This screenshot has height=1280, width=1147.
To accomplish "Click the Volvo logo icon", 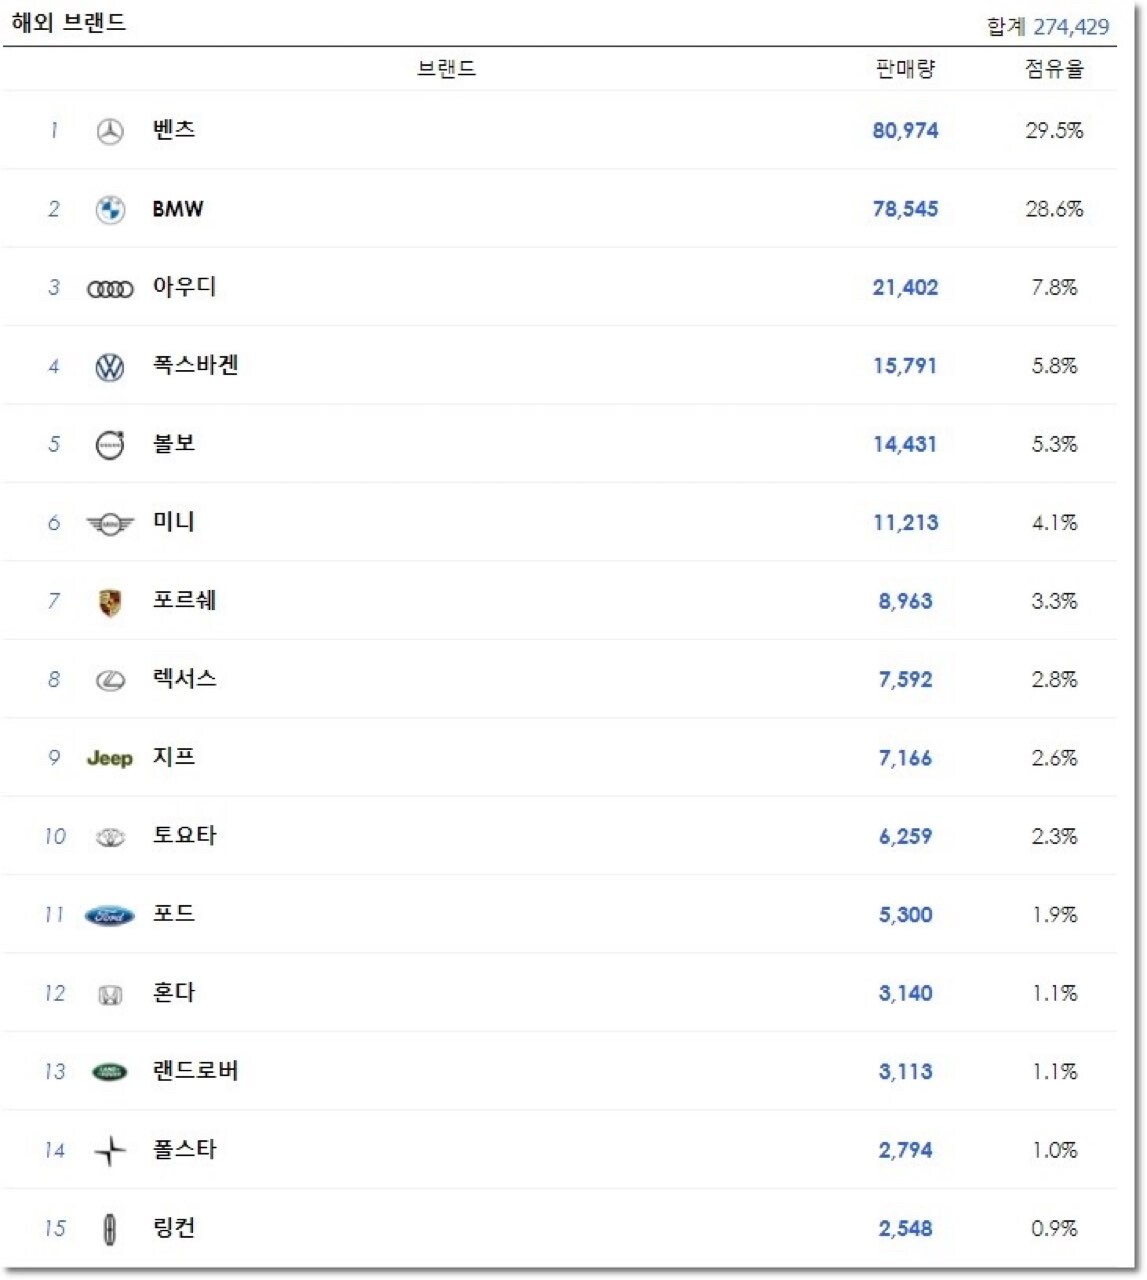I will tap(110, 444).
